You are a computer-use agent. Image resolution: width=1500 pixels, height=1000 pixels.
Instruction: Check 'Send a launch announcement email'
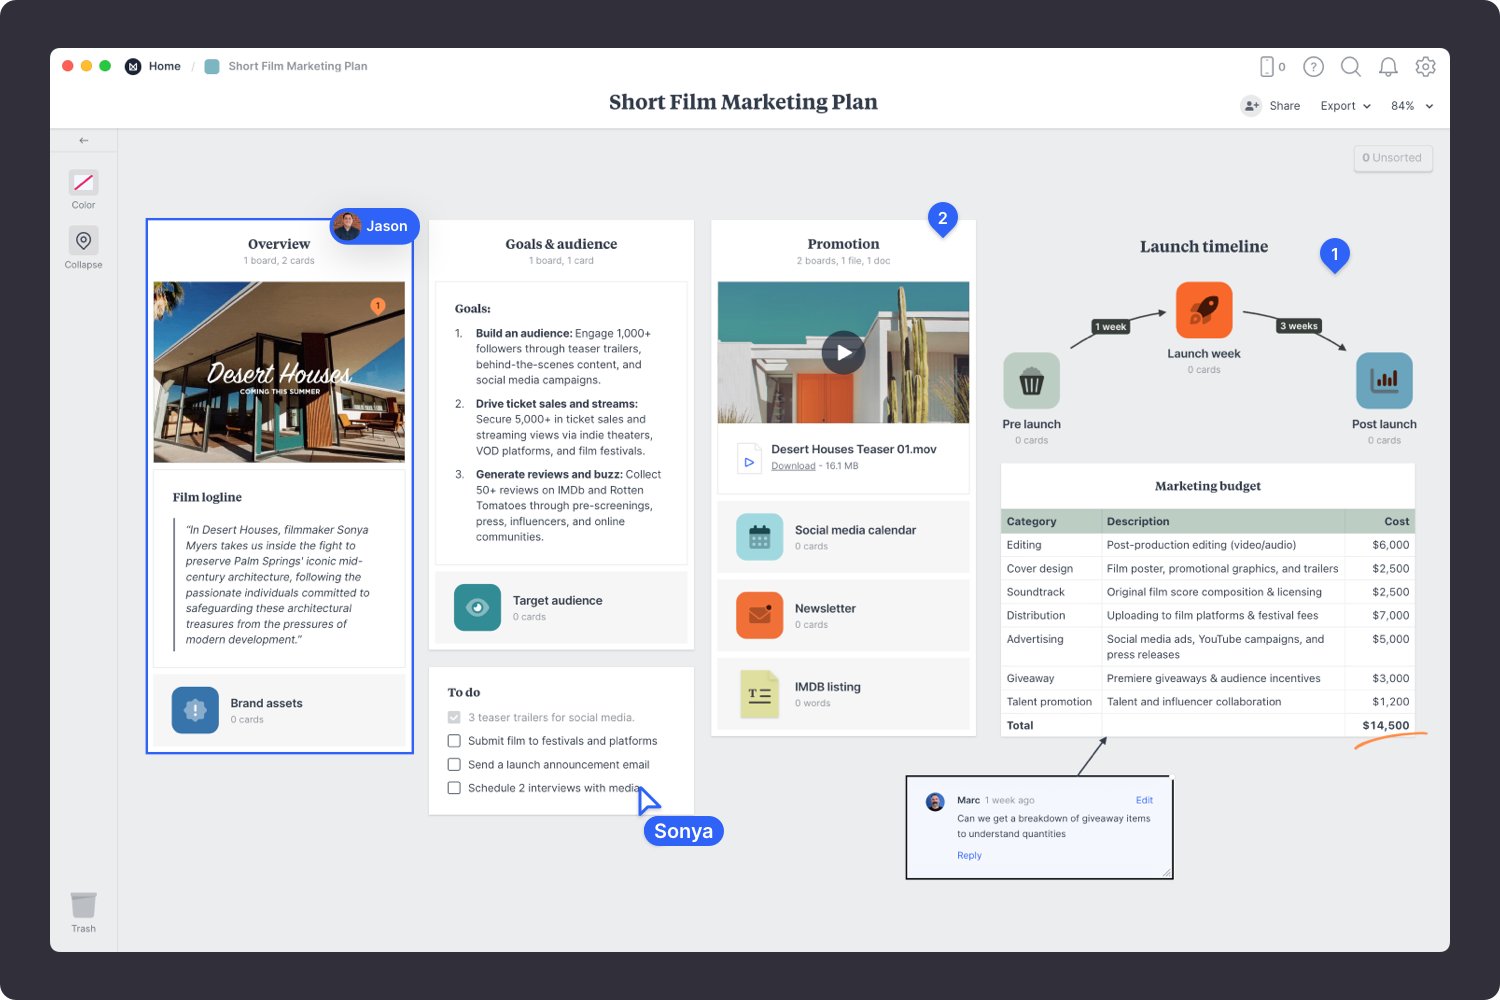[454, 765]
